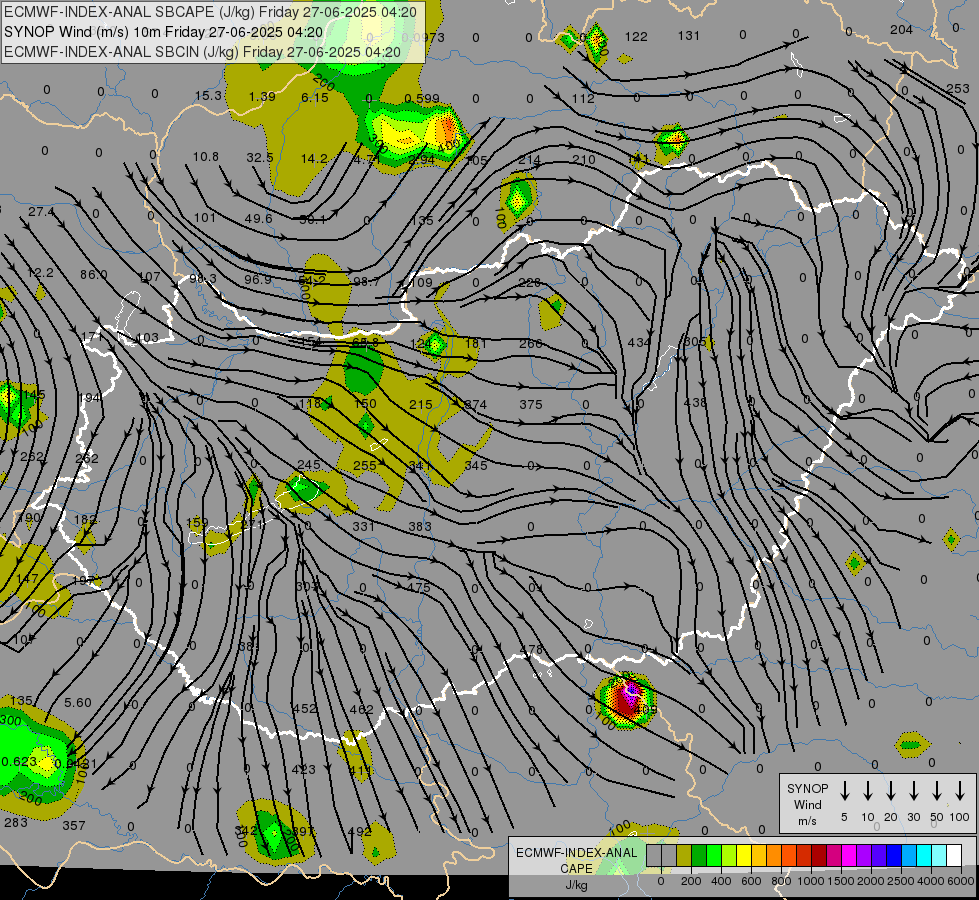
Task: Click the 2500 colorbar tick label
Action: 901,881
